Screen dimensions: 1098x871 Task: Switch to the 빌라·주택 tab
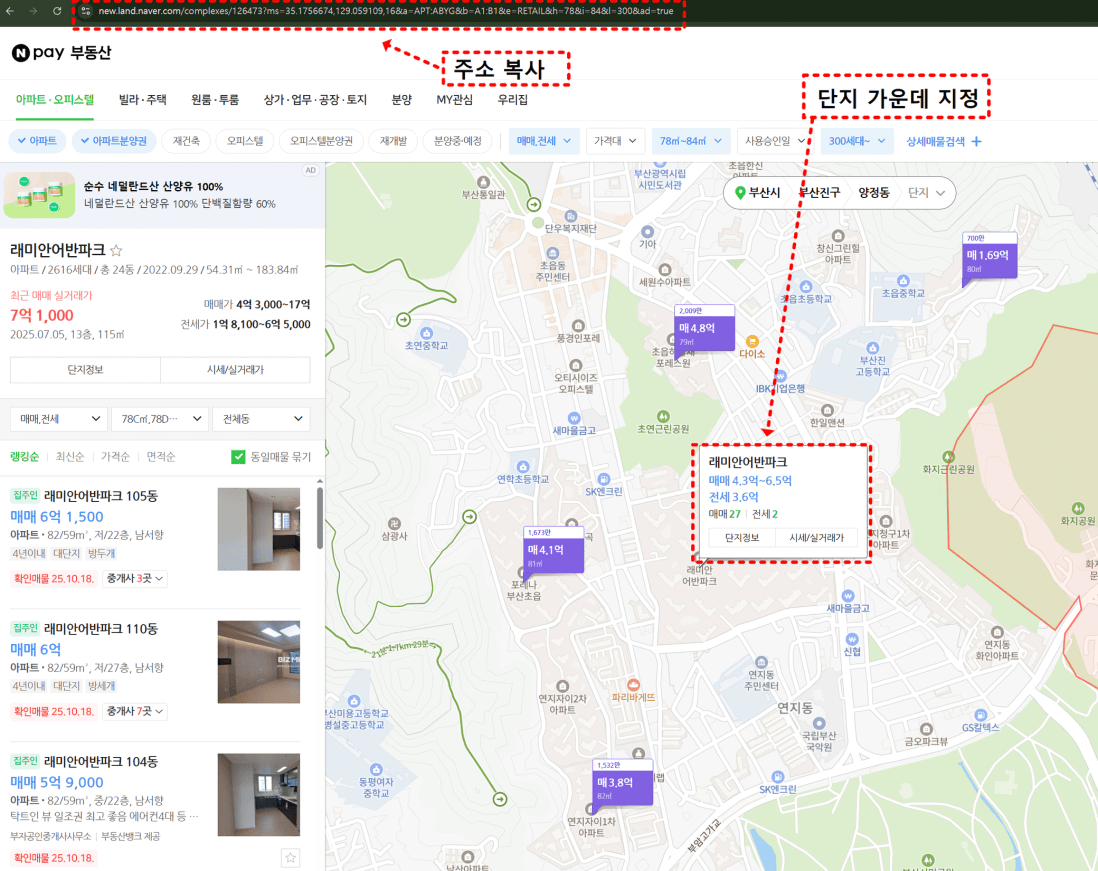[142, 100]
